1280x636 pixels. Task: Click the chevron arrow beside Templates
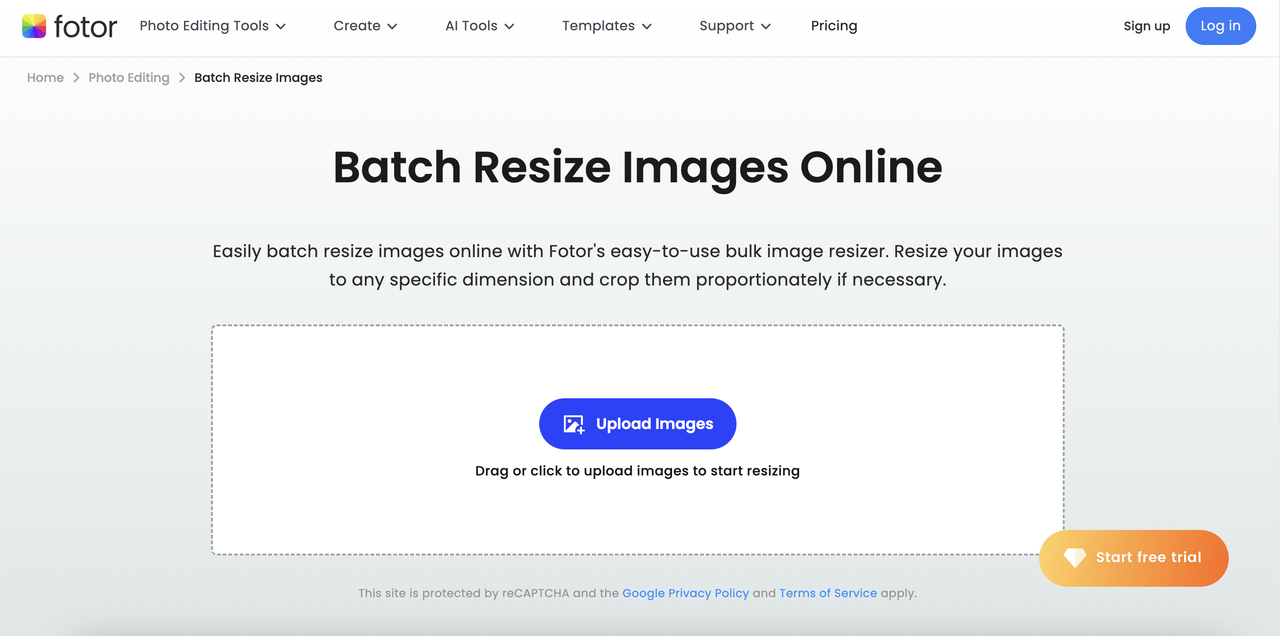(x=647, y=27)
